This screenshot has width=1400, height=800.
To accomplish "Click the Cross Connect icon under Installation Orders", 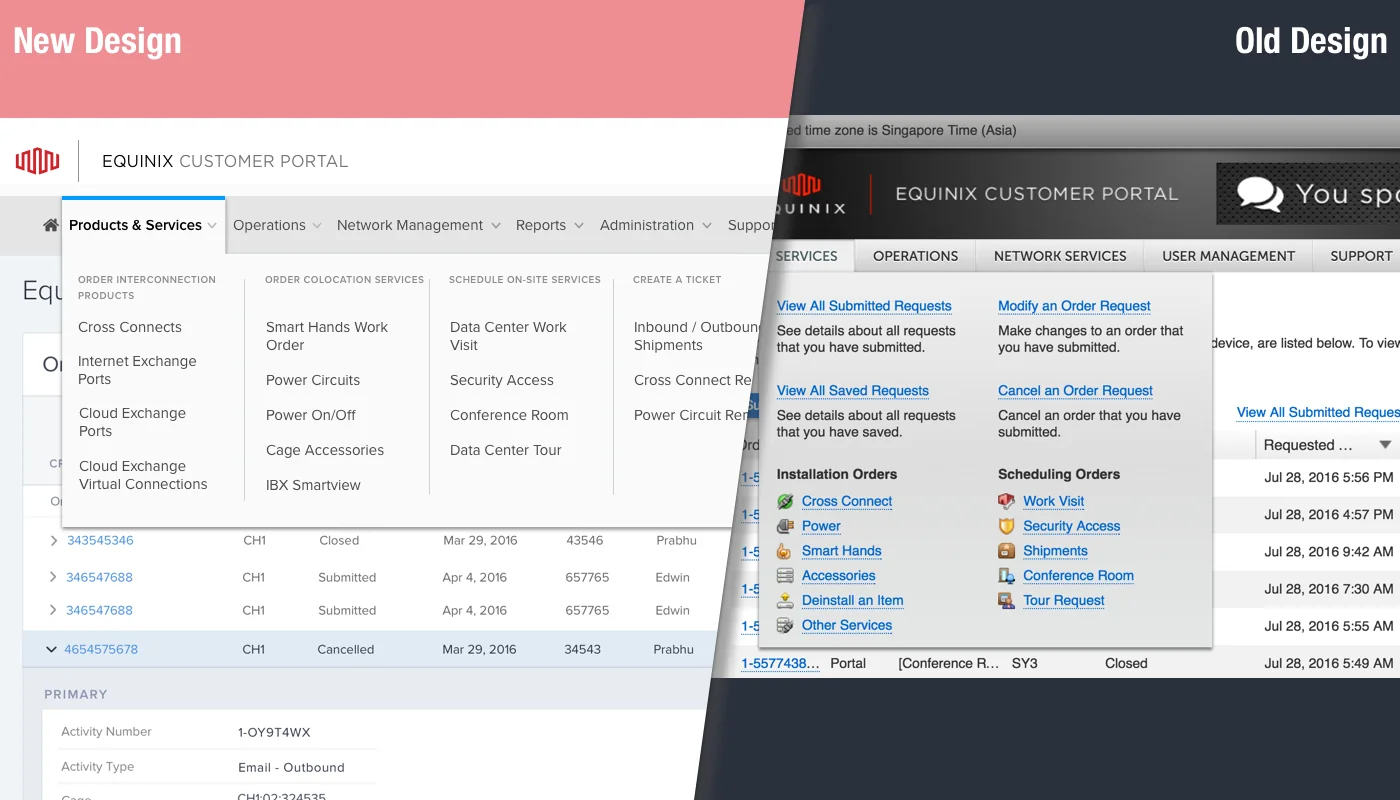I will coord(785,501).
